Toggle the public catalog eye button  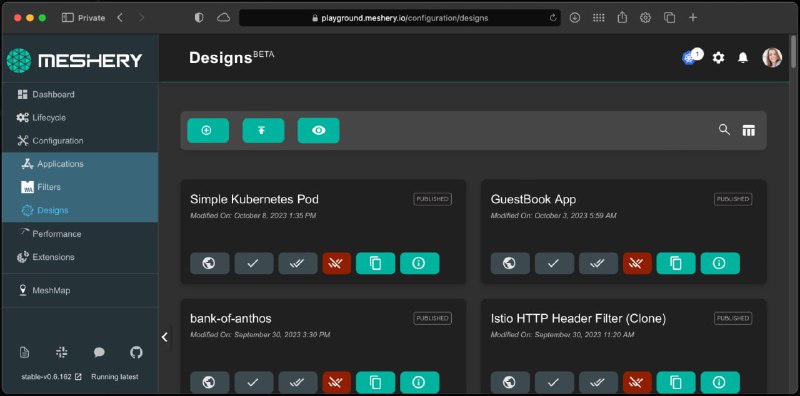318,131
